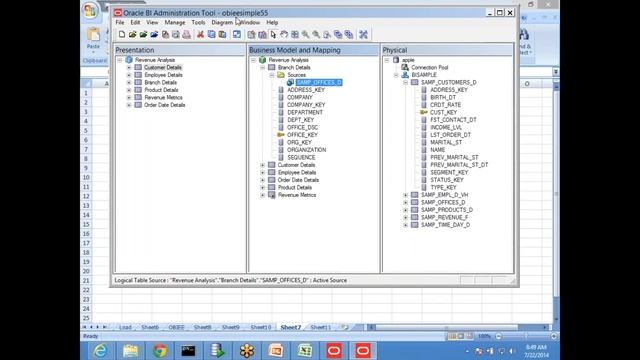
Task: Click the Copy icon beside the scissors
Action: (211, 35)
